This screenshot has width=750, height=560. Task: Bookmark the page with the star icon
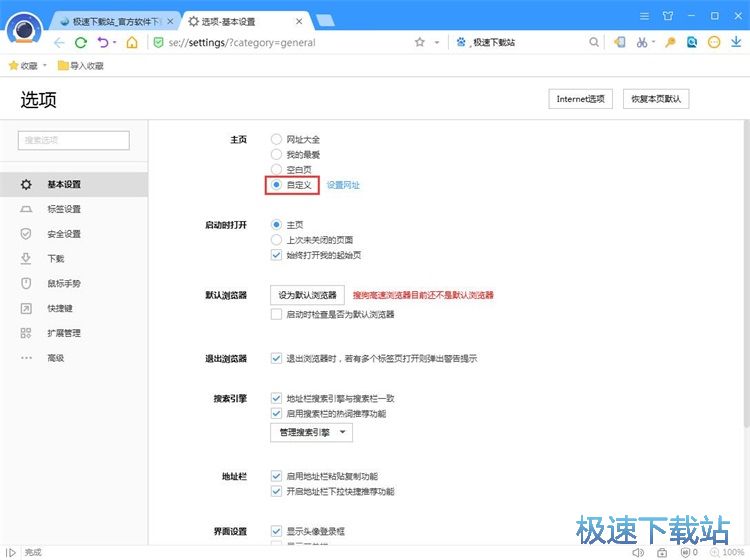tap(420, 42)
